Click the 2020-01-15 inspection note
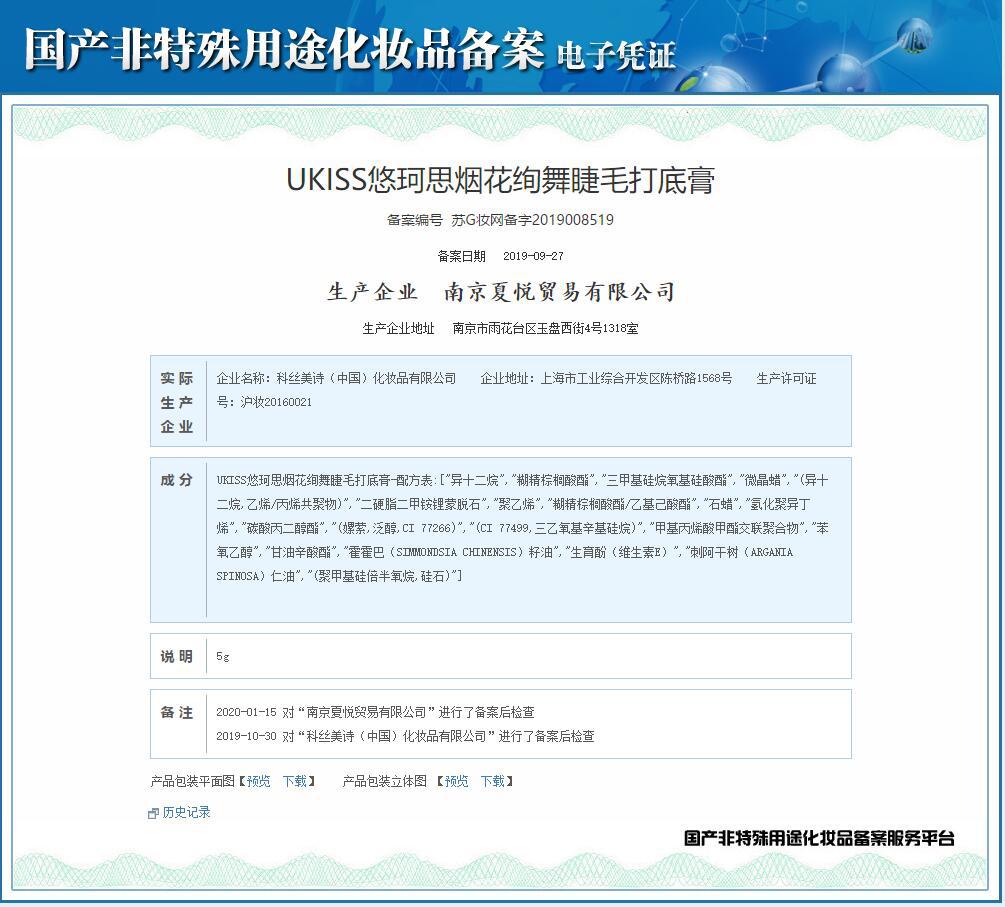 point(375,712)
